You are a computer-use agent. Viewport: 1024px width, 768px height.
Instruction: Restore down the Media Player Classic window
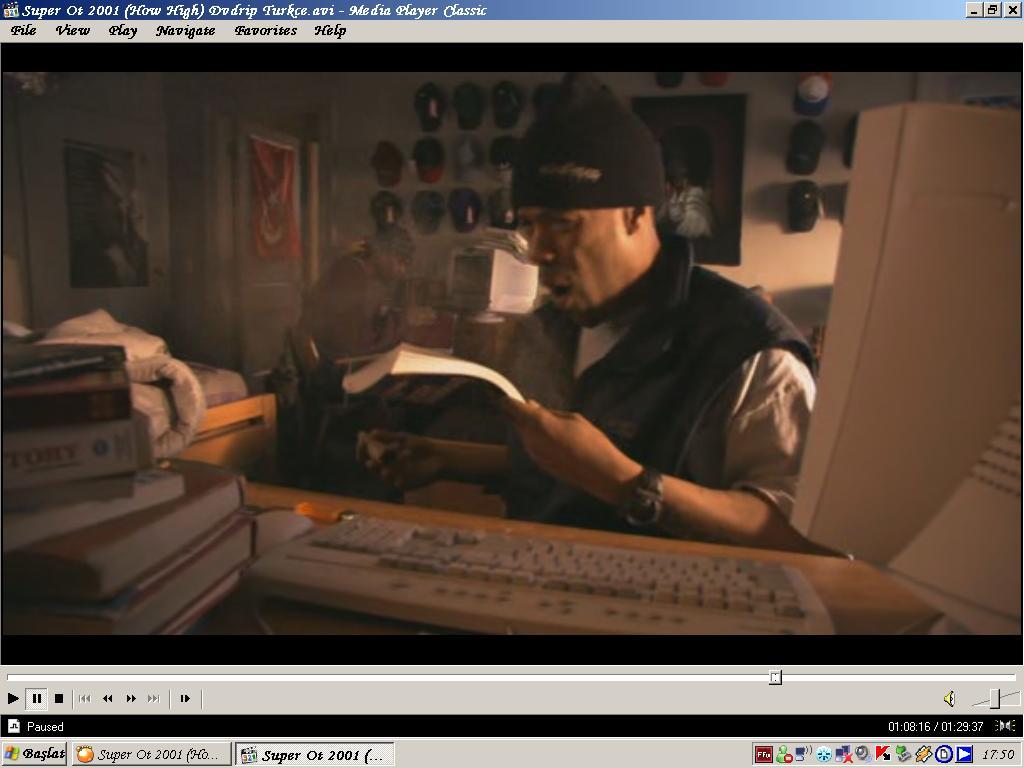(x=992, y=10)
